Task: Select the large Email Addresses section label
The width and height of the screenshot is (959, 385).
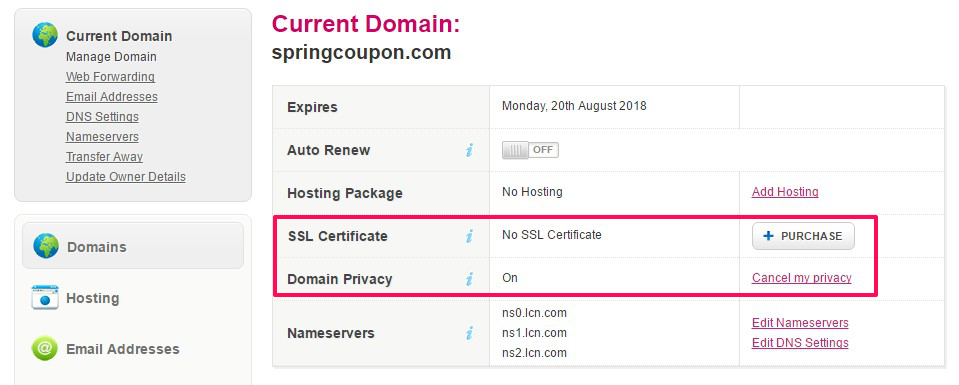Action: (x=123, y=349)
